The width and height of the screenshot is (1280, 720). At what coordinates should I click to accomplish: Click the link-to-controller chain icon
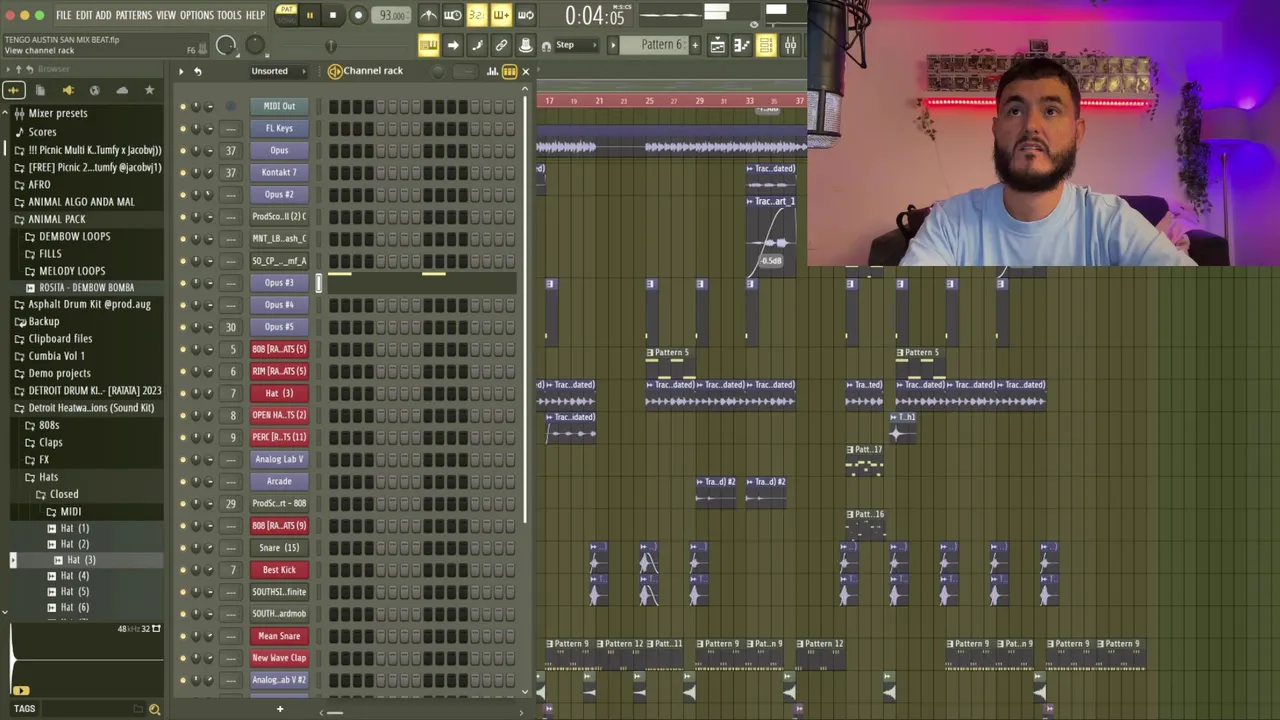point(501,45)
